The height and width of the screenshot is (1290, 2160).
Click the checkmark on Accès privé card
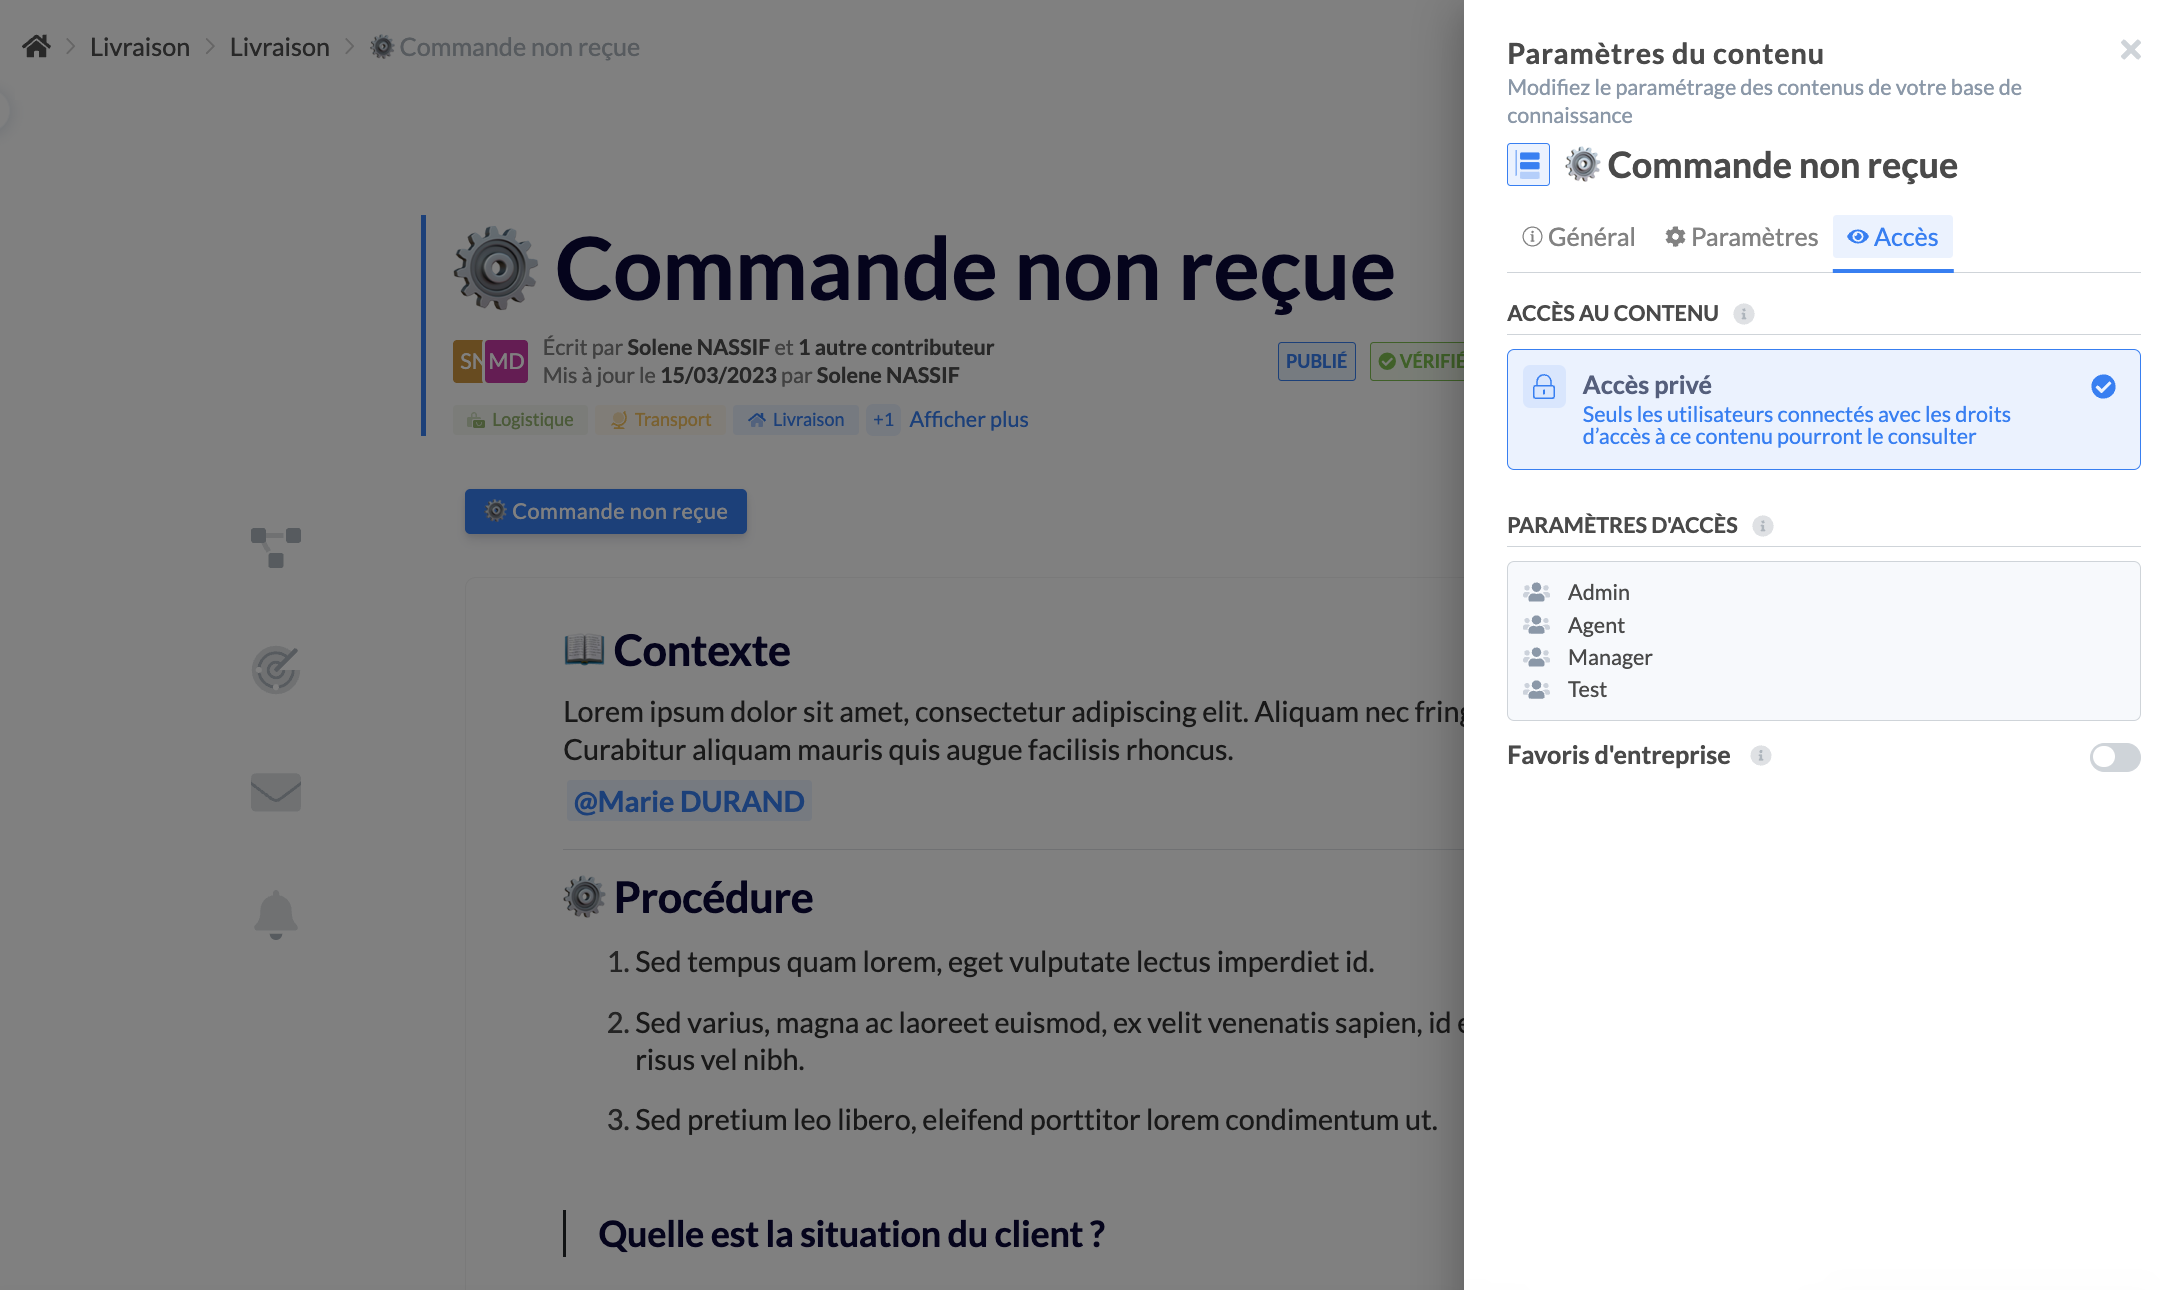point(2104,387)
